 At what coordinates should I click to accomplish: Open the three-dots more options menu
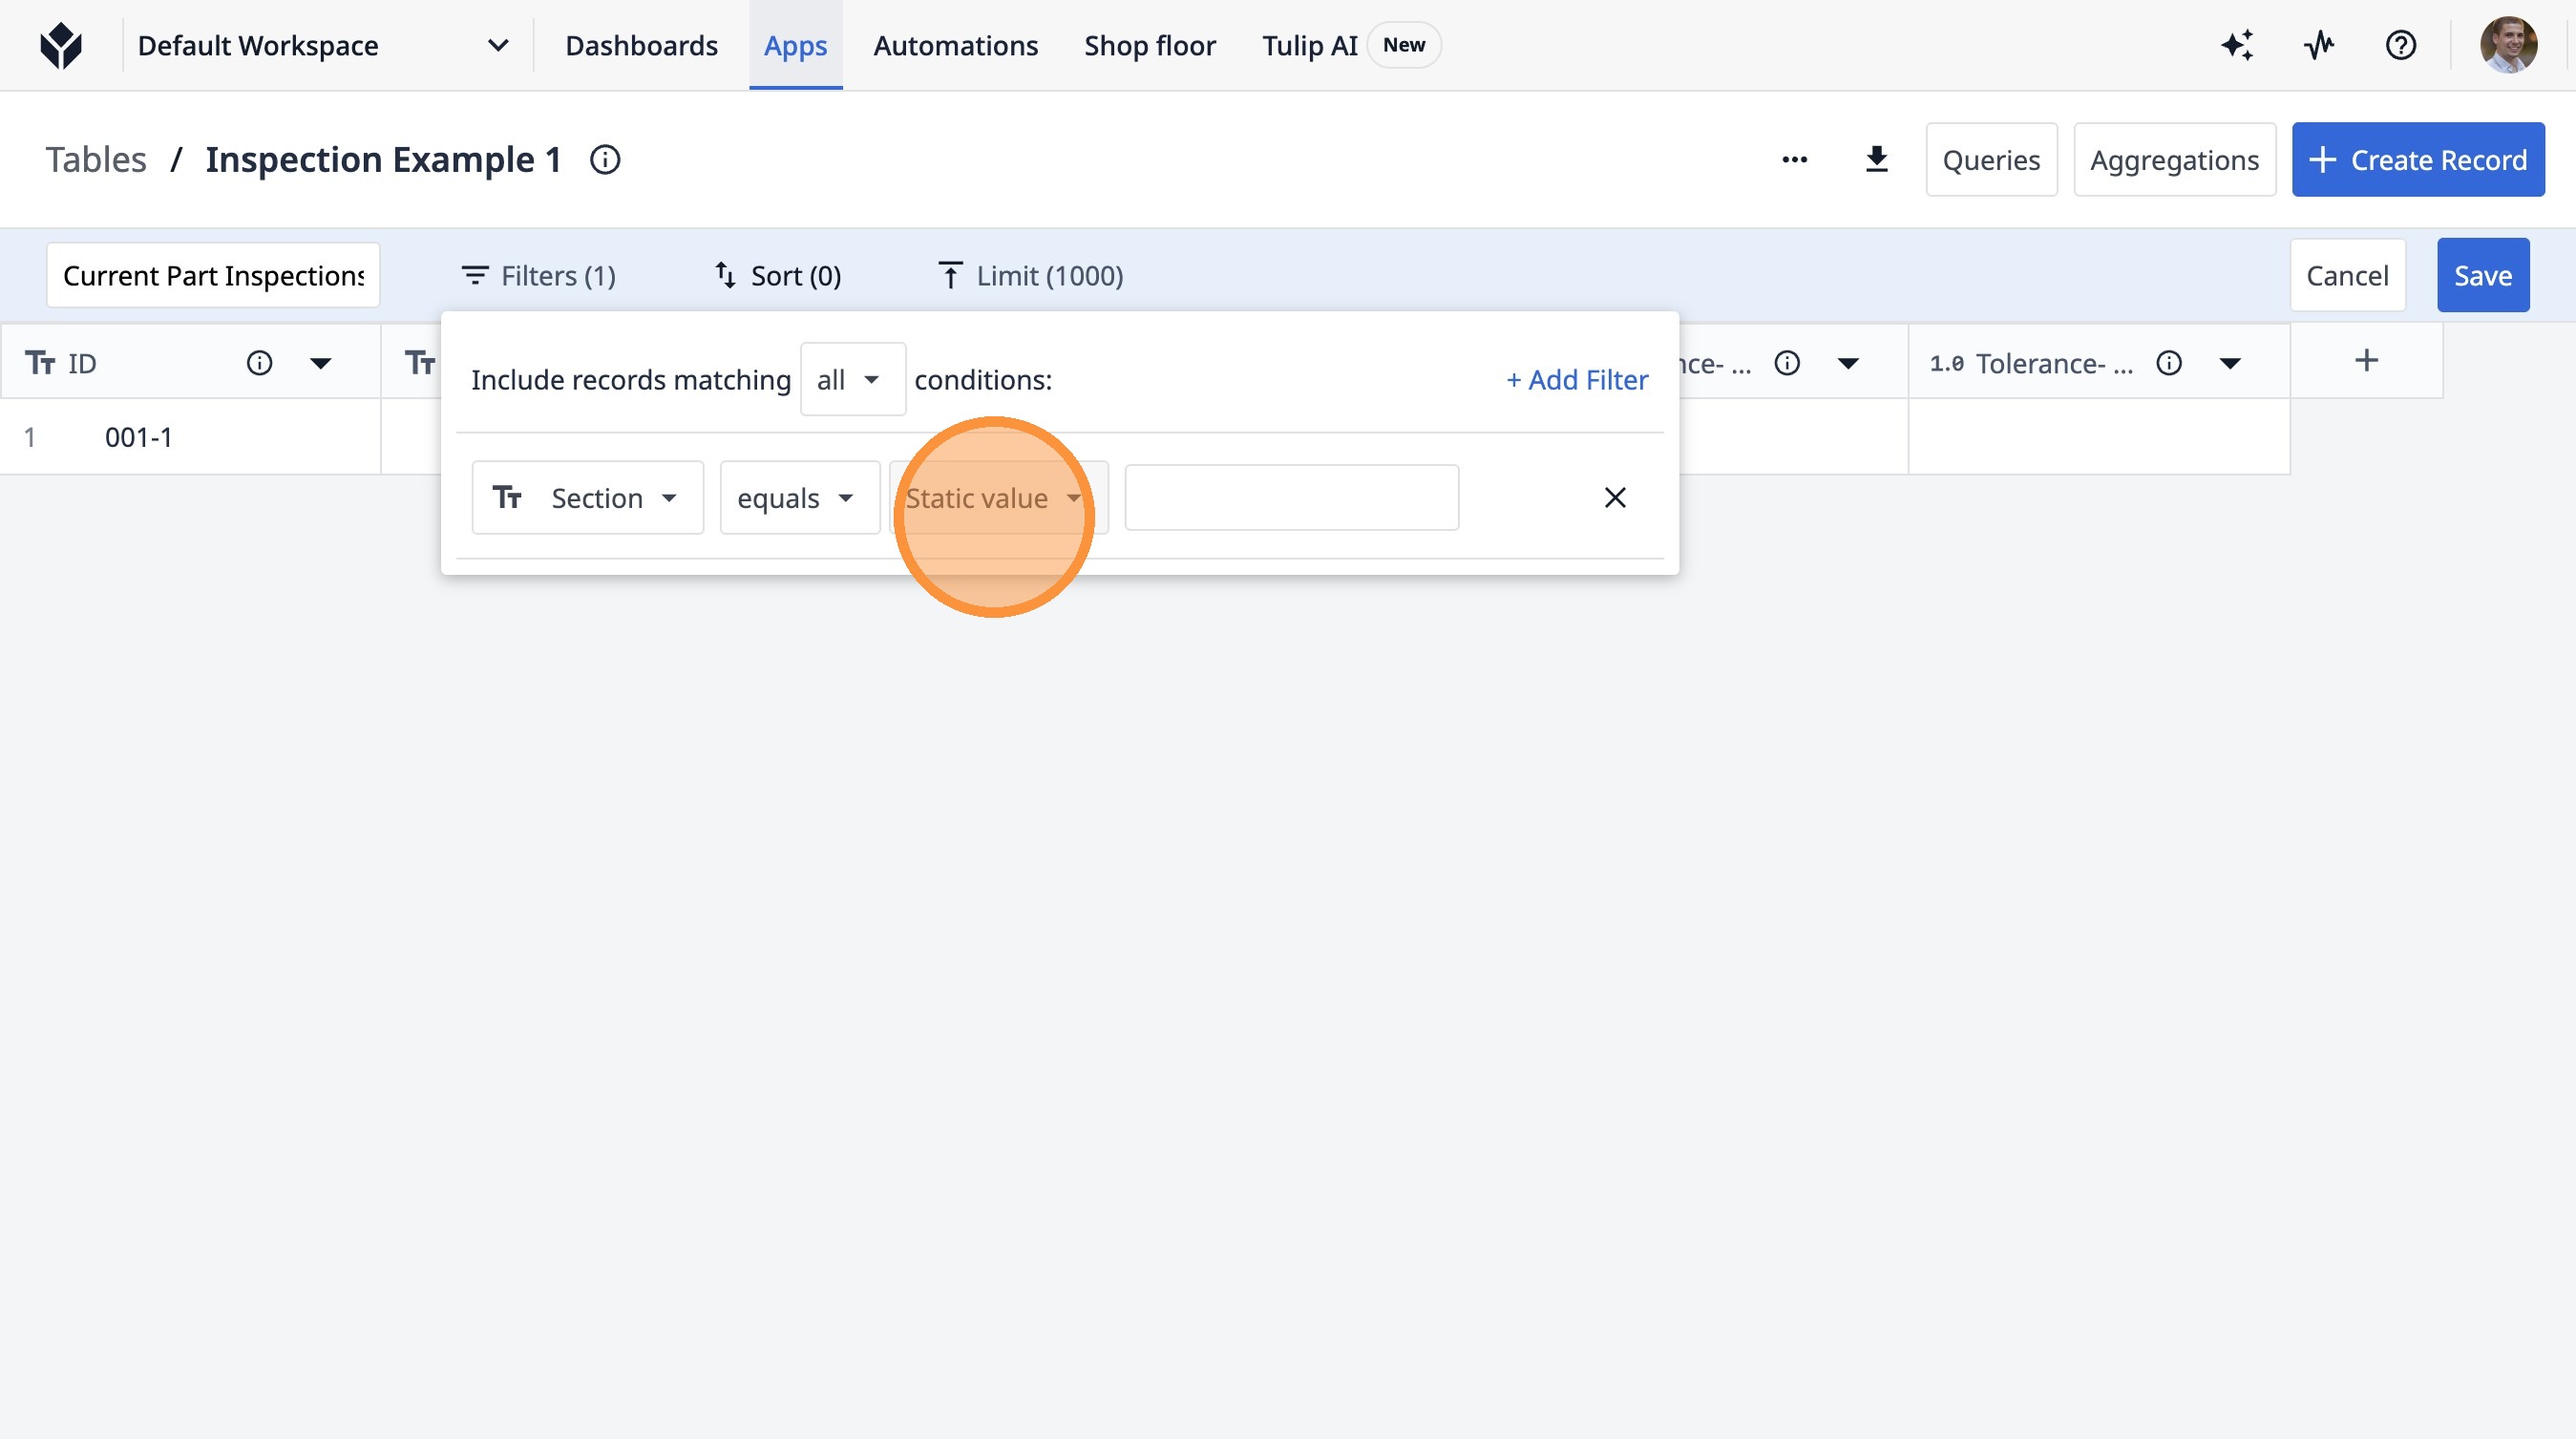tap(1794, 160)
